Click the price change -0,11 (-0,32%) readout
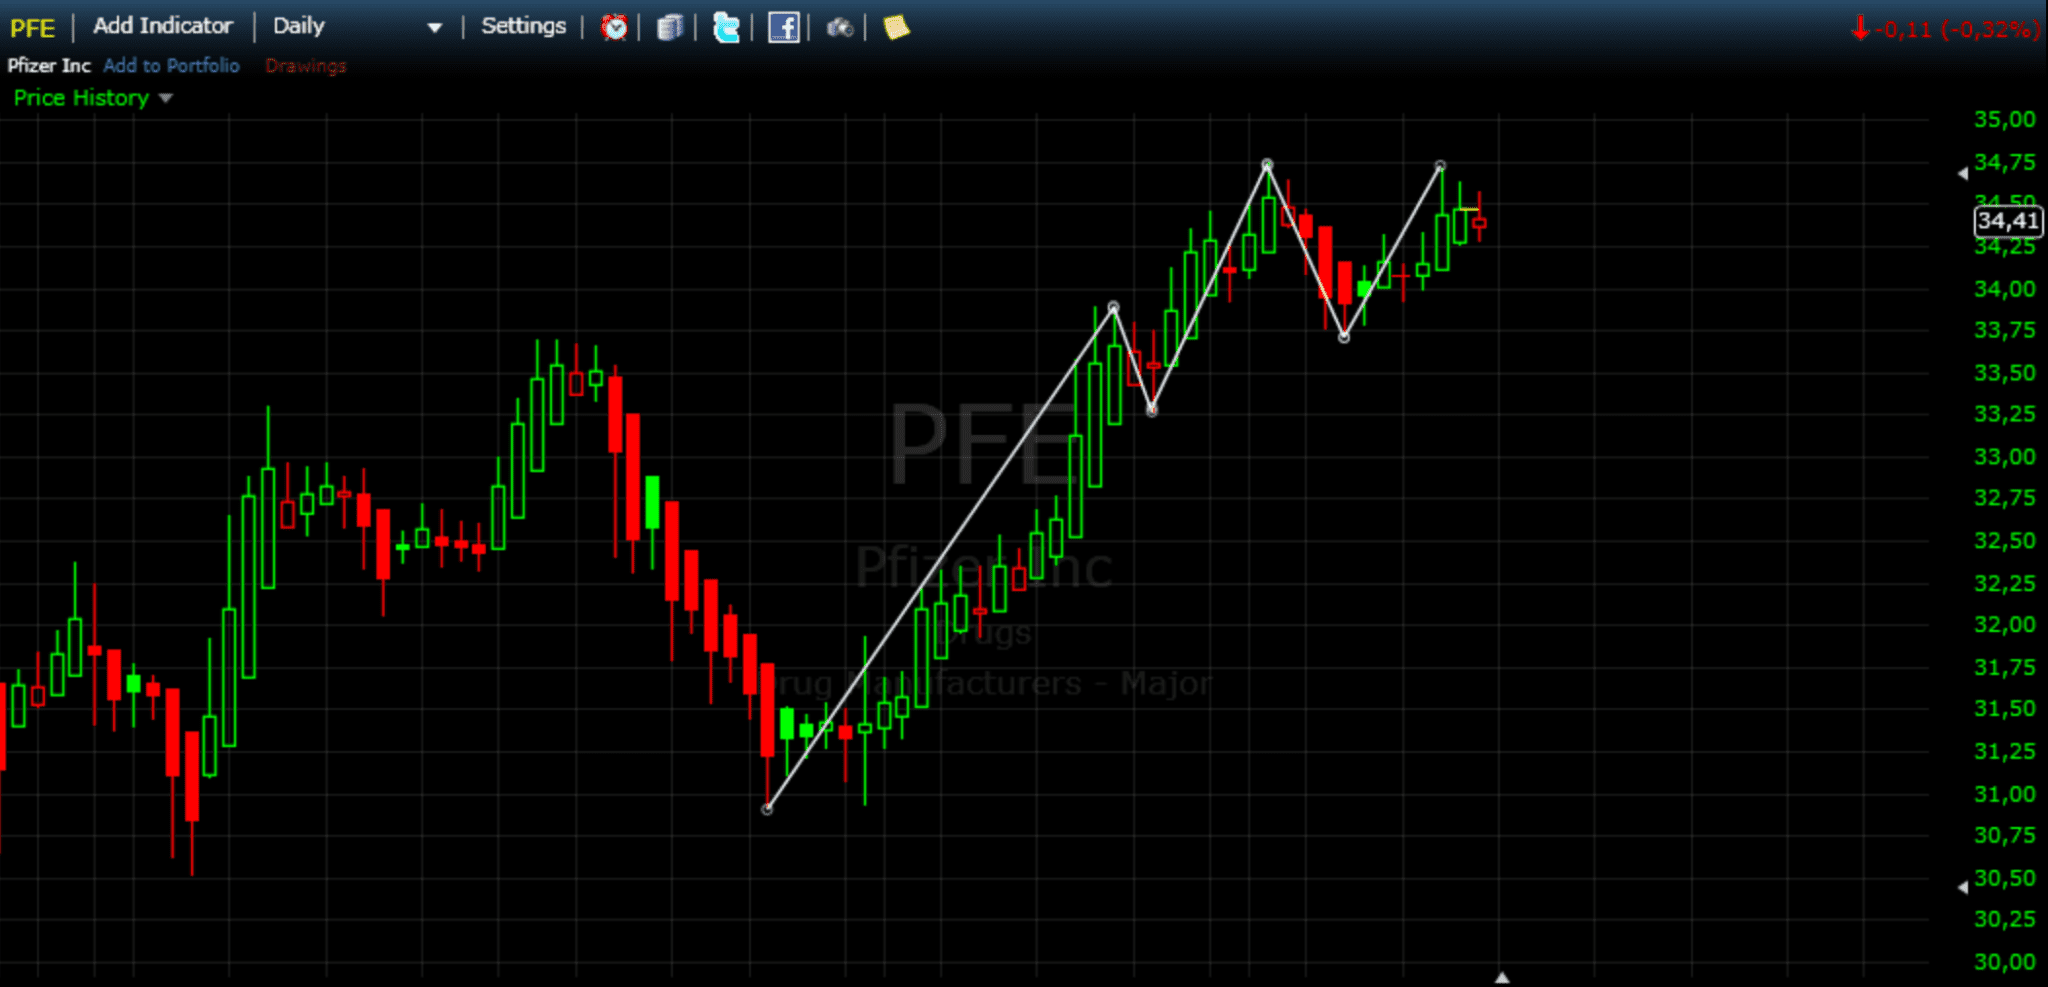 pyautogui.click(x=1944, y=29)
